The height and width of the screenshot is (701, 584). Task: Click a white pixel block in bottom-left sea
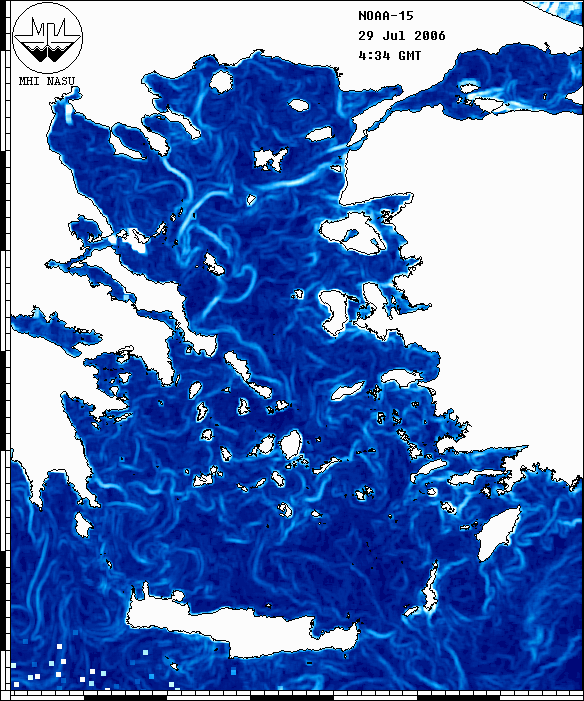click(59, 646)
